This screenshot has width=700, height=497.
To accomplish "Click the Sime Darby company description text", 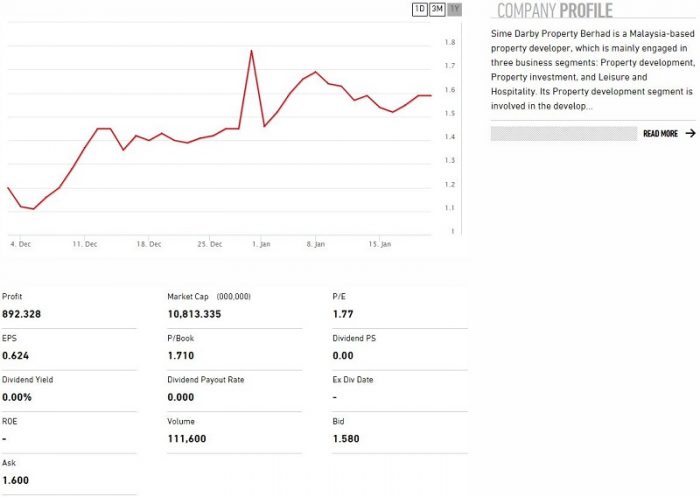I will click(x=590, y=69).
